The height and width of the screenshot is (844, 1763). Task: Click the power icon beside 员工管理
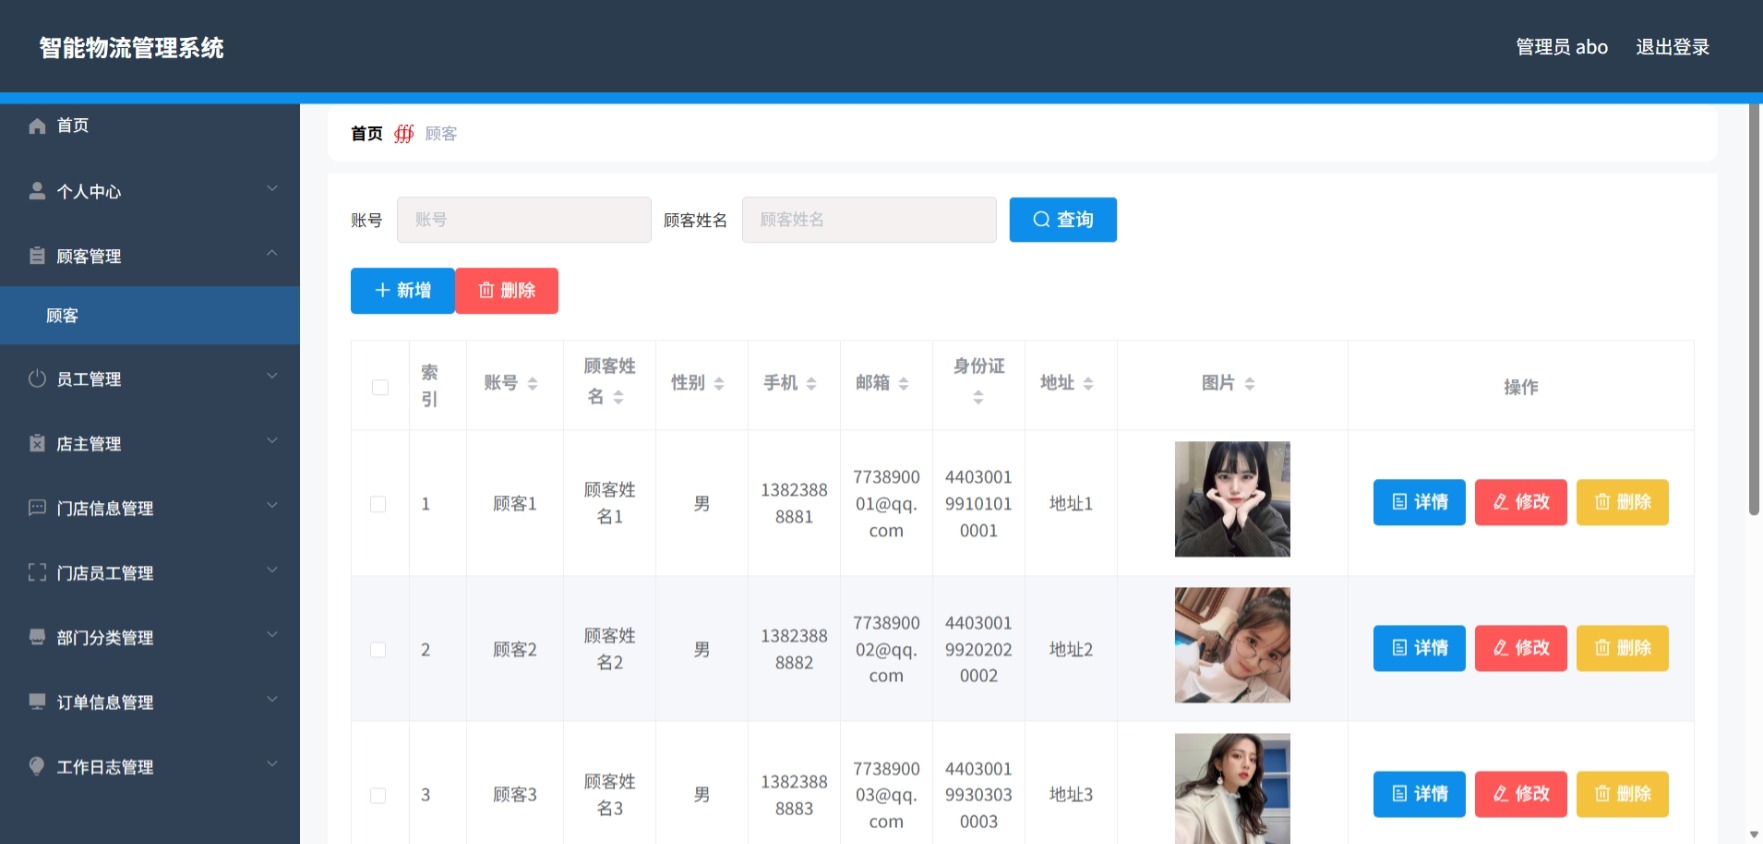37,379
